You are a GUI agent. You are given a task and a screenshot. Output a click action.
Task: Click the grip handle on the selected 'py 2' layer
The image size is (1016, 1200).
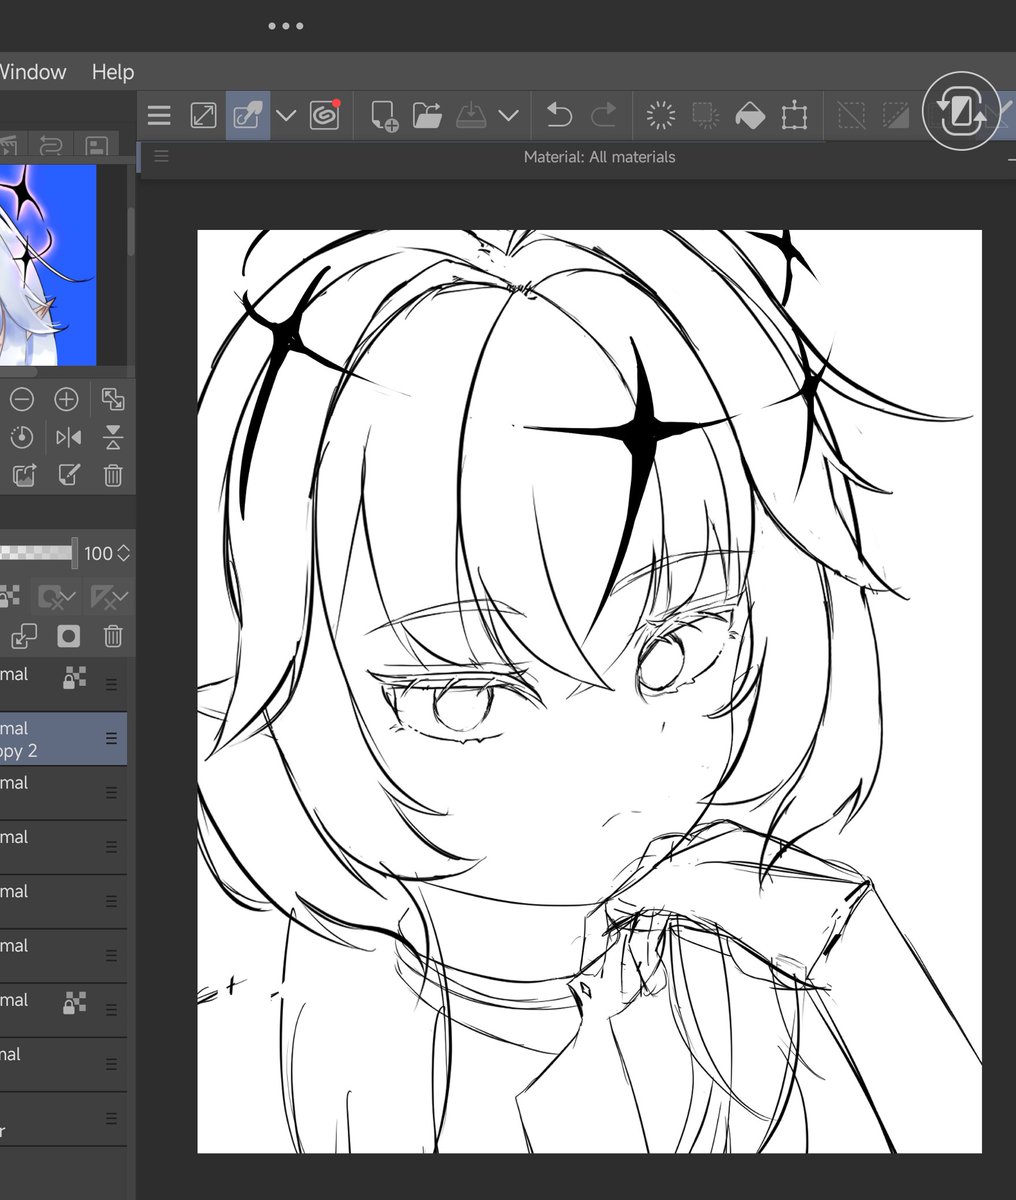tap(111, 738)
